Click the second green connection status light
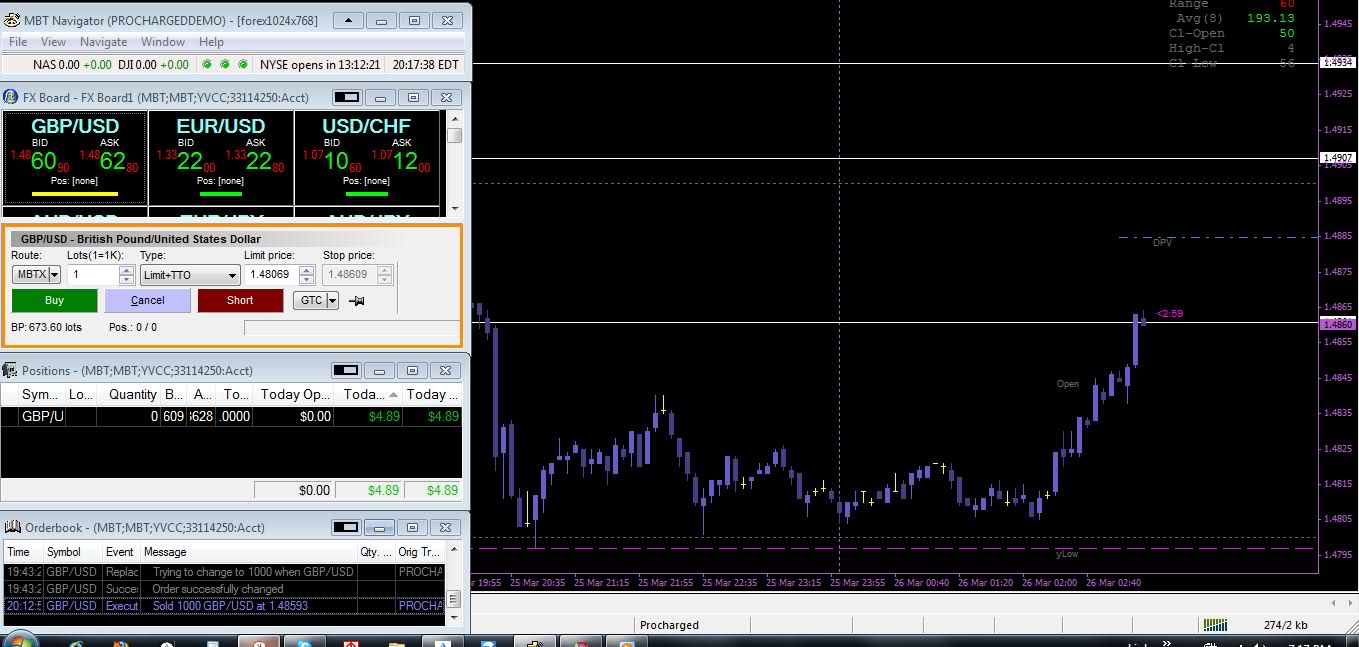 (225, 64)
